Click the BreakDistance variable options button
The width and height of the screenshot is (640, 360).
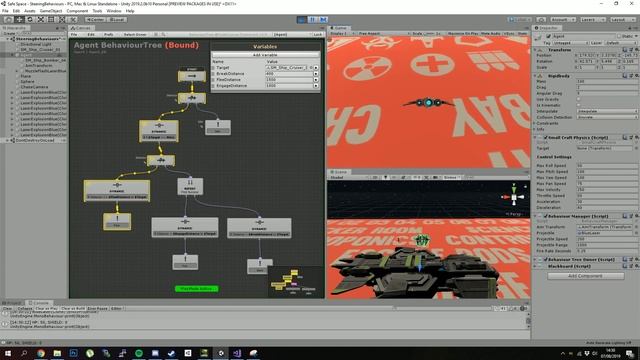(316, 73)
